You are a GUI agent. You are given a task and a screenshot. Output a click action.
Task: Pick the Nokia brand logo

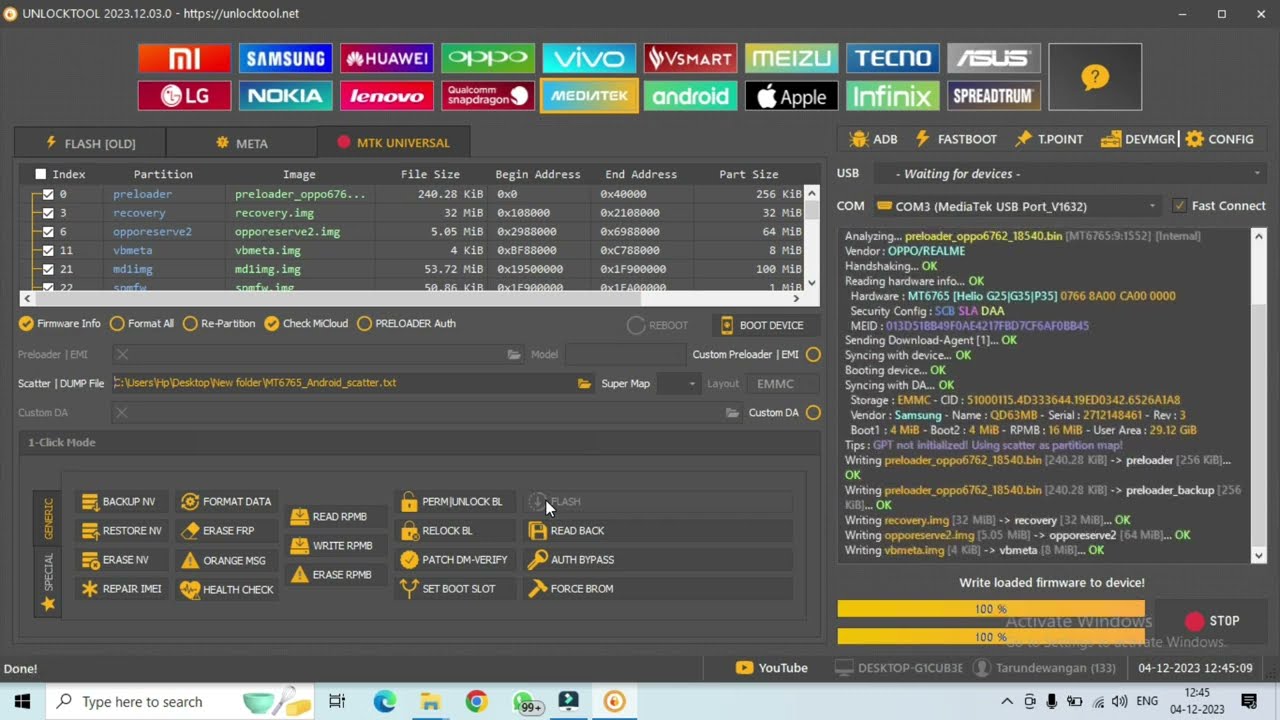pos(285,96)
